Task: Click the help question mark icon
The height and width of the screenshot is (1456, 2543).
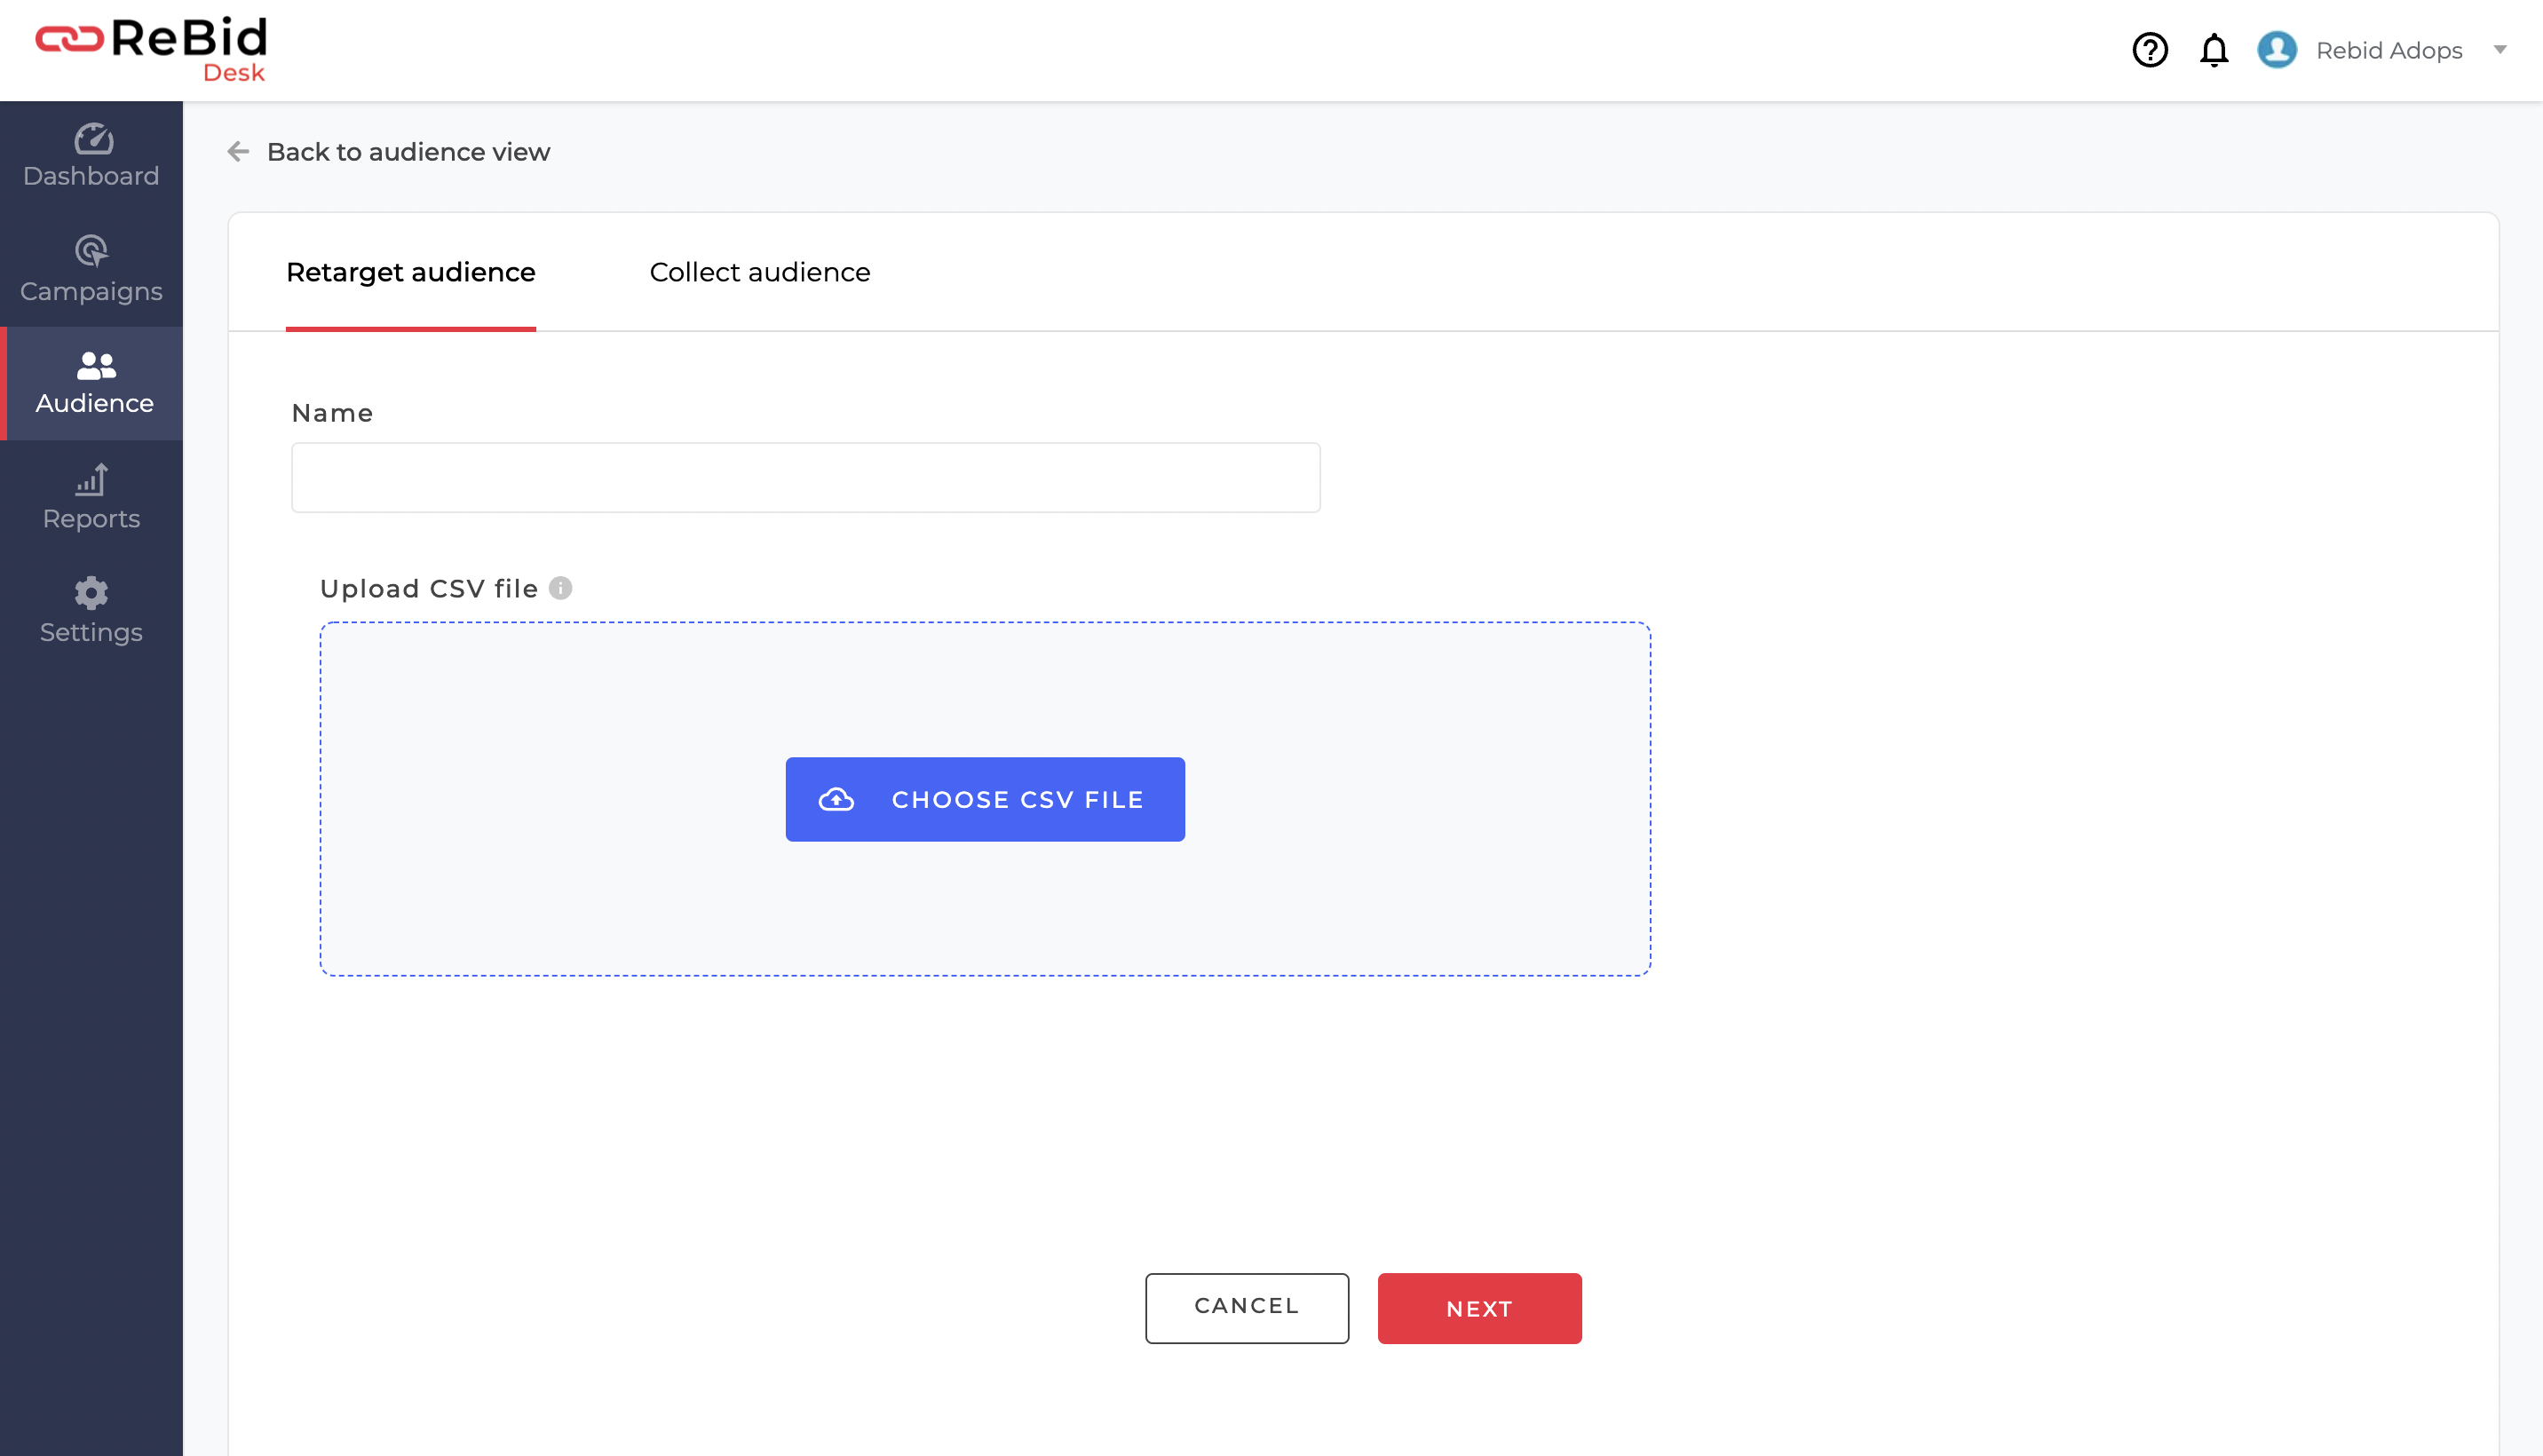Action: tap(2150, 50)
